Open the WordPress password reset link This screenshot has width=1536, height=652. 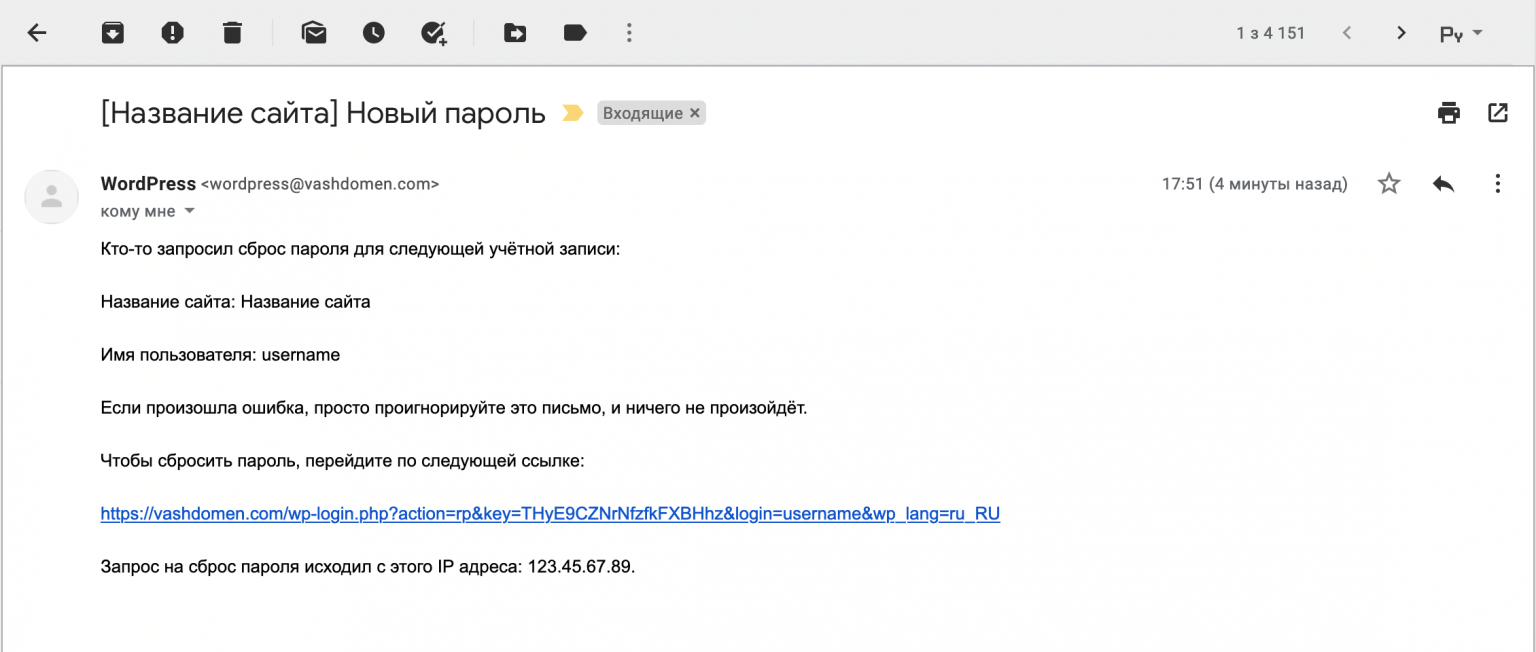tap(550, 514)
